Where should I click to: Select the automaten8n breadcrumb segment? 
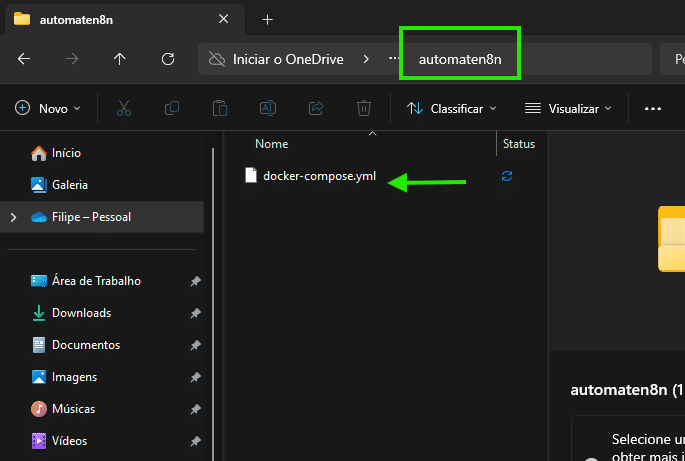tap(460, 59)
